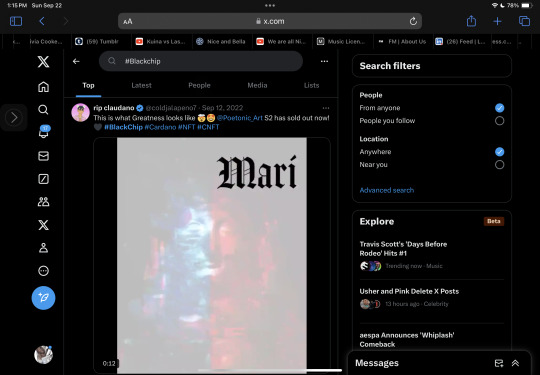Open Notifications bell icon
The image size is (540, 375).
(x=43, y=133)
